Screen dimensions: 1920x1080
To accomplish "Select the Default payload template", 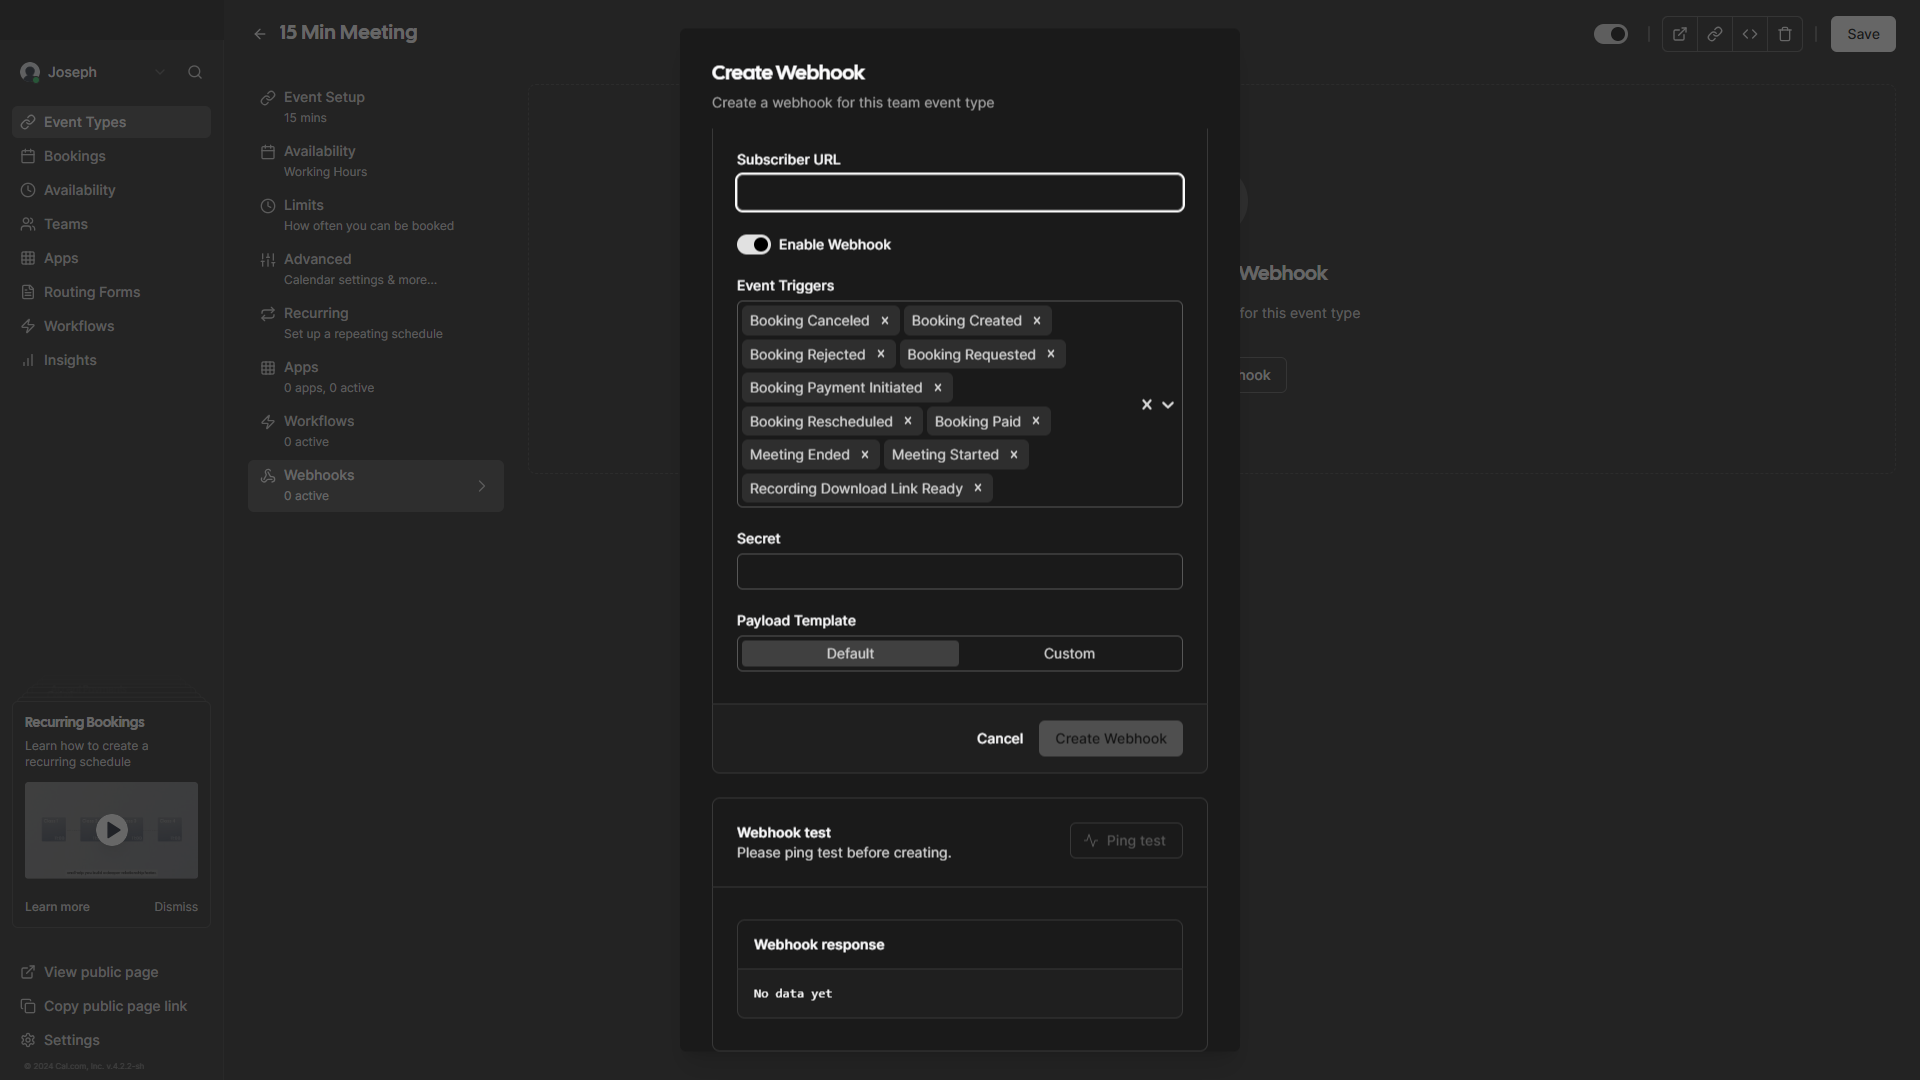I will 850,654.
